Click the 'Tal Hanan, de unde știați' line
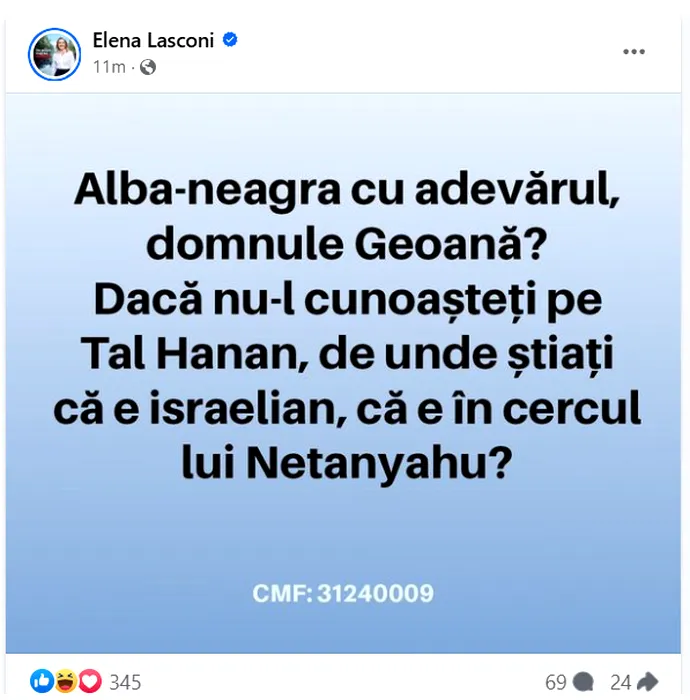The width and height of the screenshot is (690, 700). click(x=343, y=355)
